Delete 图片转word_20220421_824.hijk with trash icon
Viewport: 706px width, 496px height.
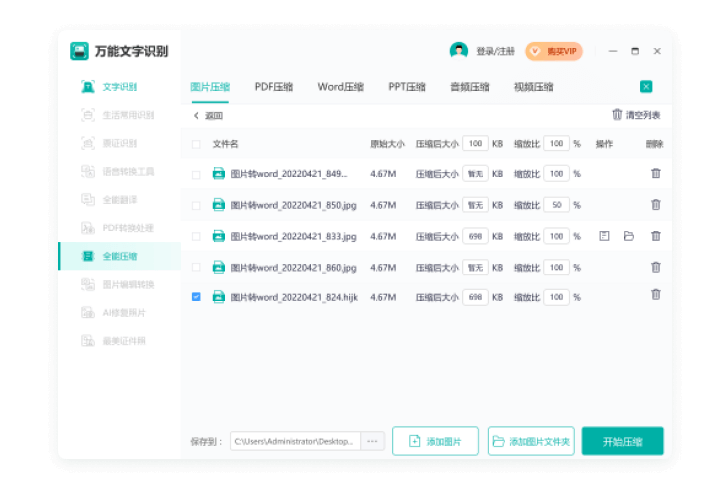point(656,294)
